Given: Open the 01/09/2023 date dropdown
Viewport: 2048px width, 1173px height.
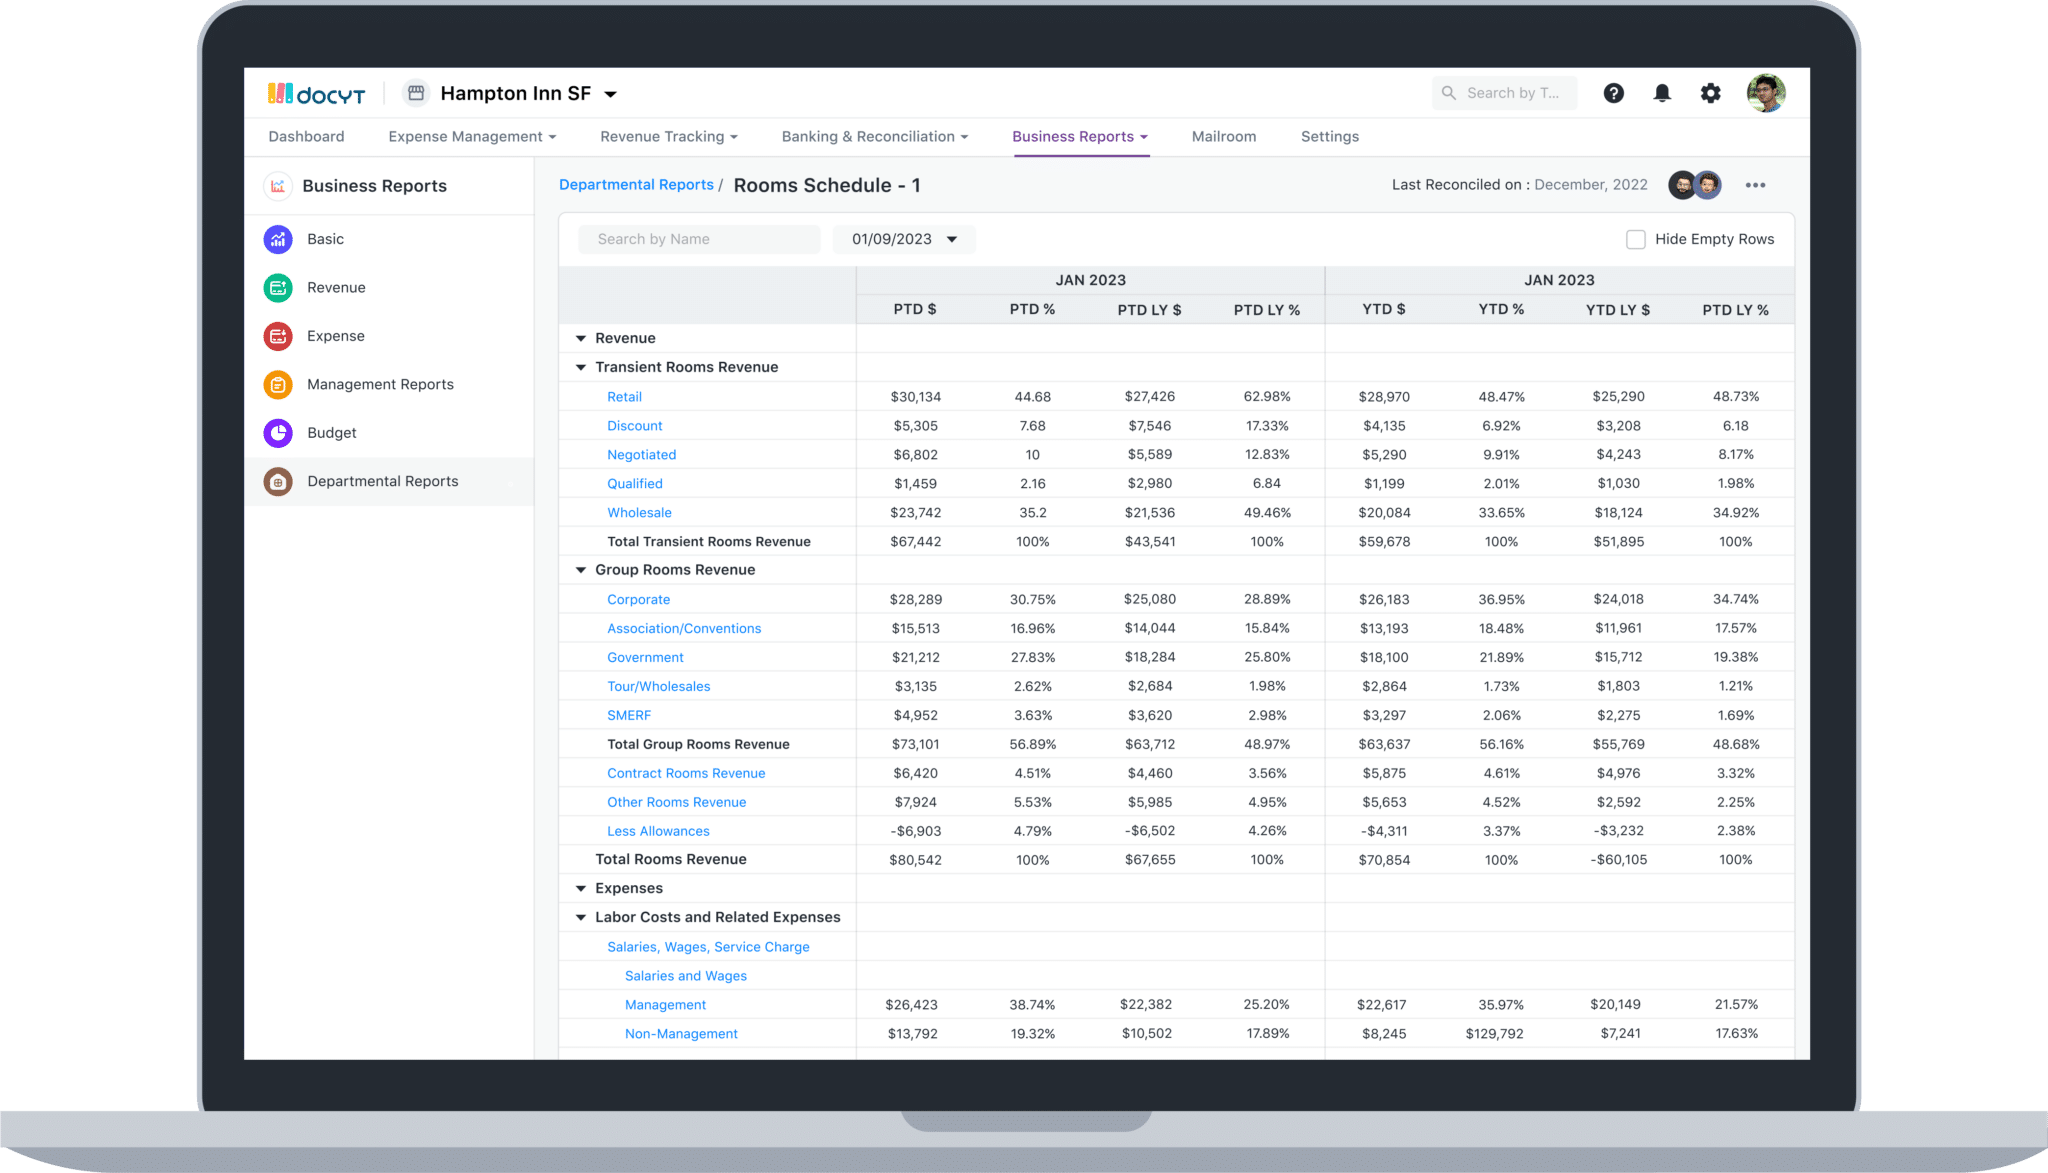Looking at the screenshot, I should click(904, 239).
